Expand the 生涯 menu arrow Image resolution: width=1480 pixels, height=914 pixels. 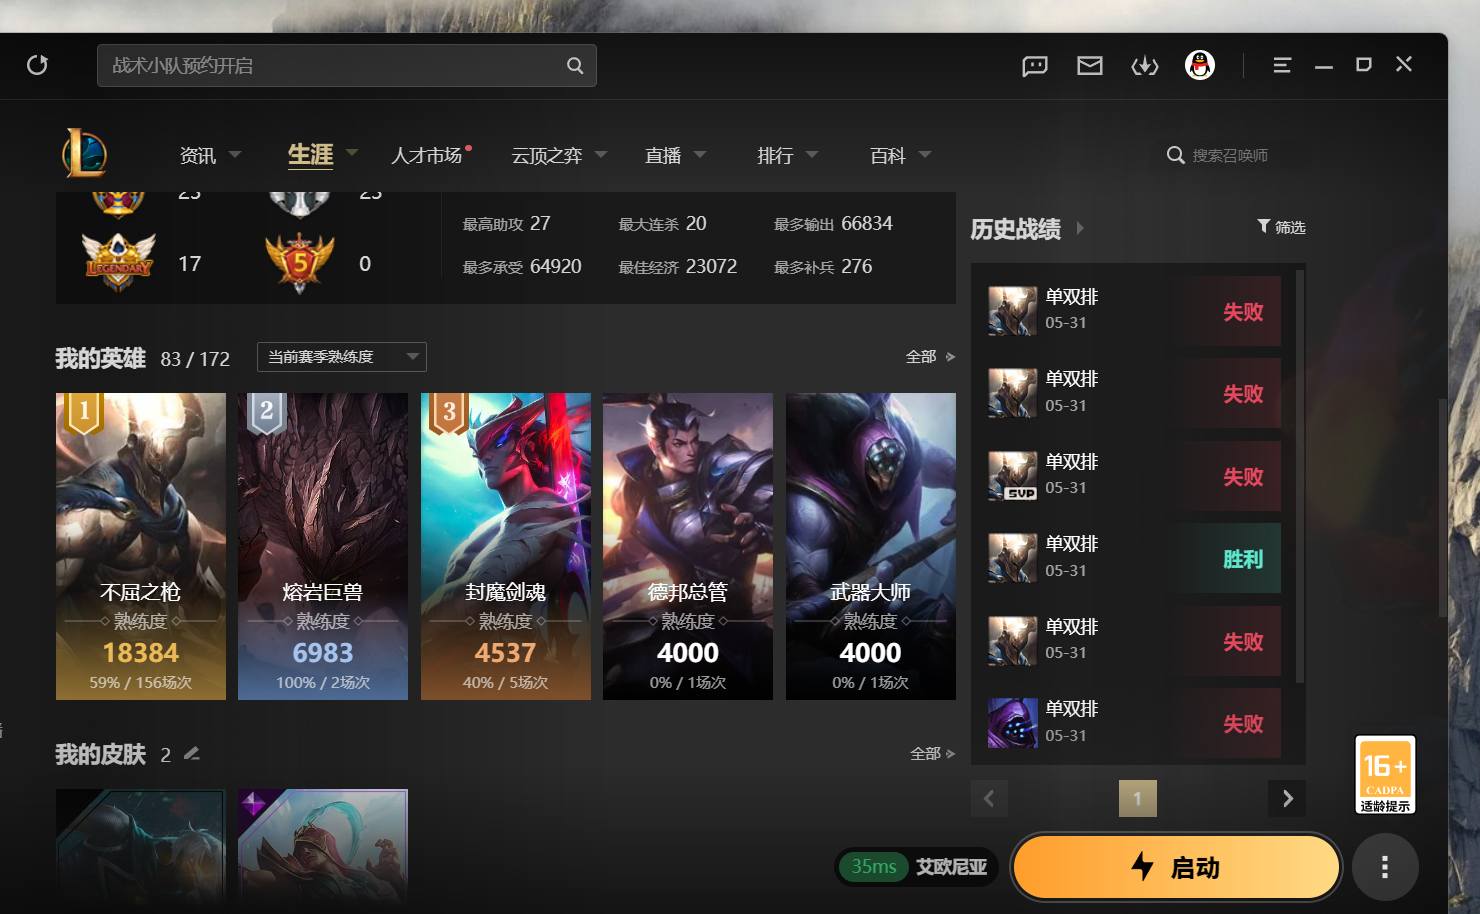[x=351, y=153]
